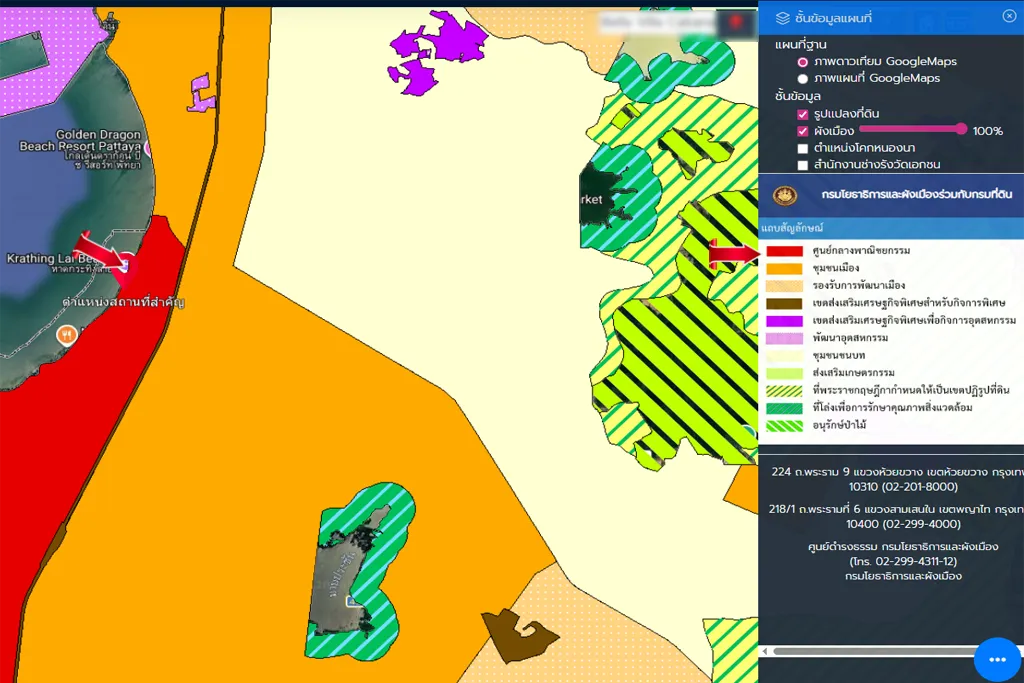Select ภาพแผนที่ GoogleMaps base map

coord(802,79)
